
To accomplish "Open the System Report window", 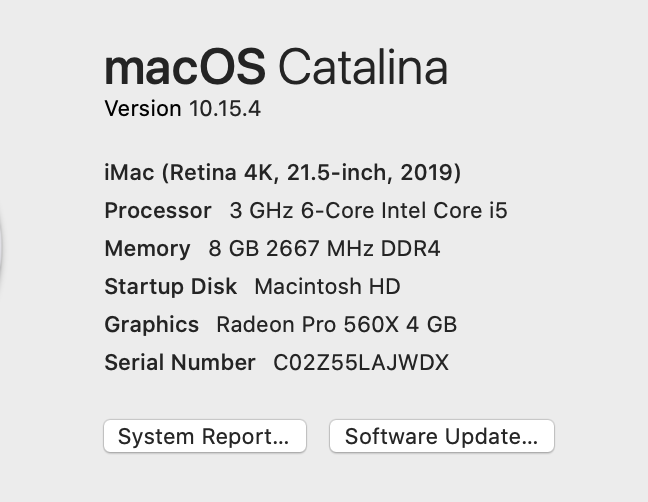I will tap(205, 436).
